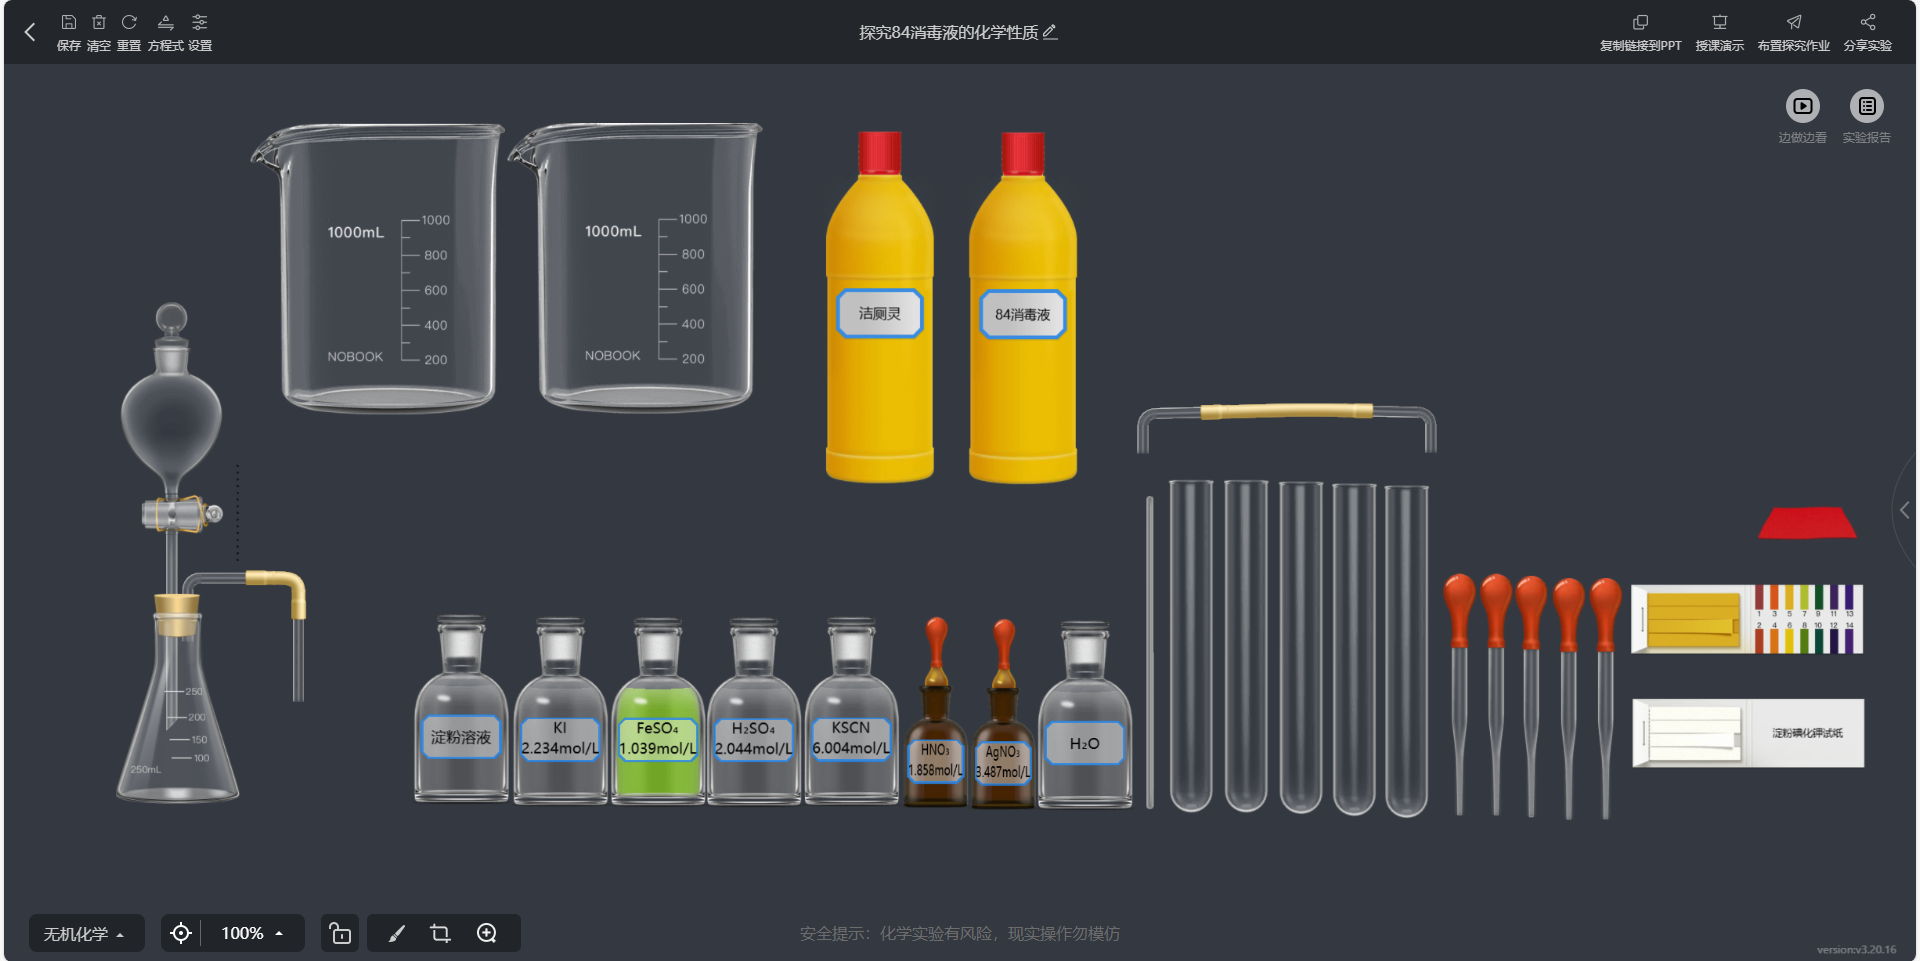Screen dimensions: 1920x961
Task: Select the first red-bulb dropper
Action: click(1460, 694)
